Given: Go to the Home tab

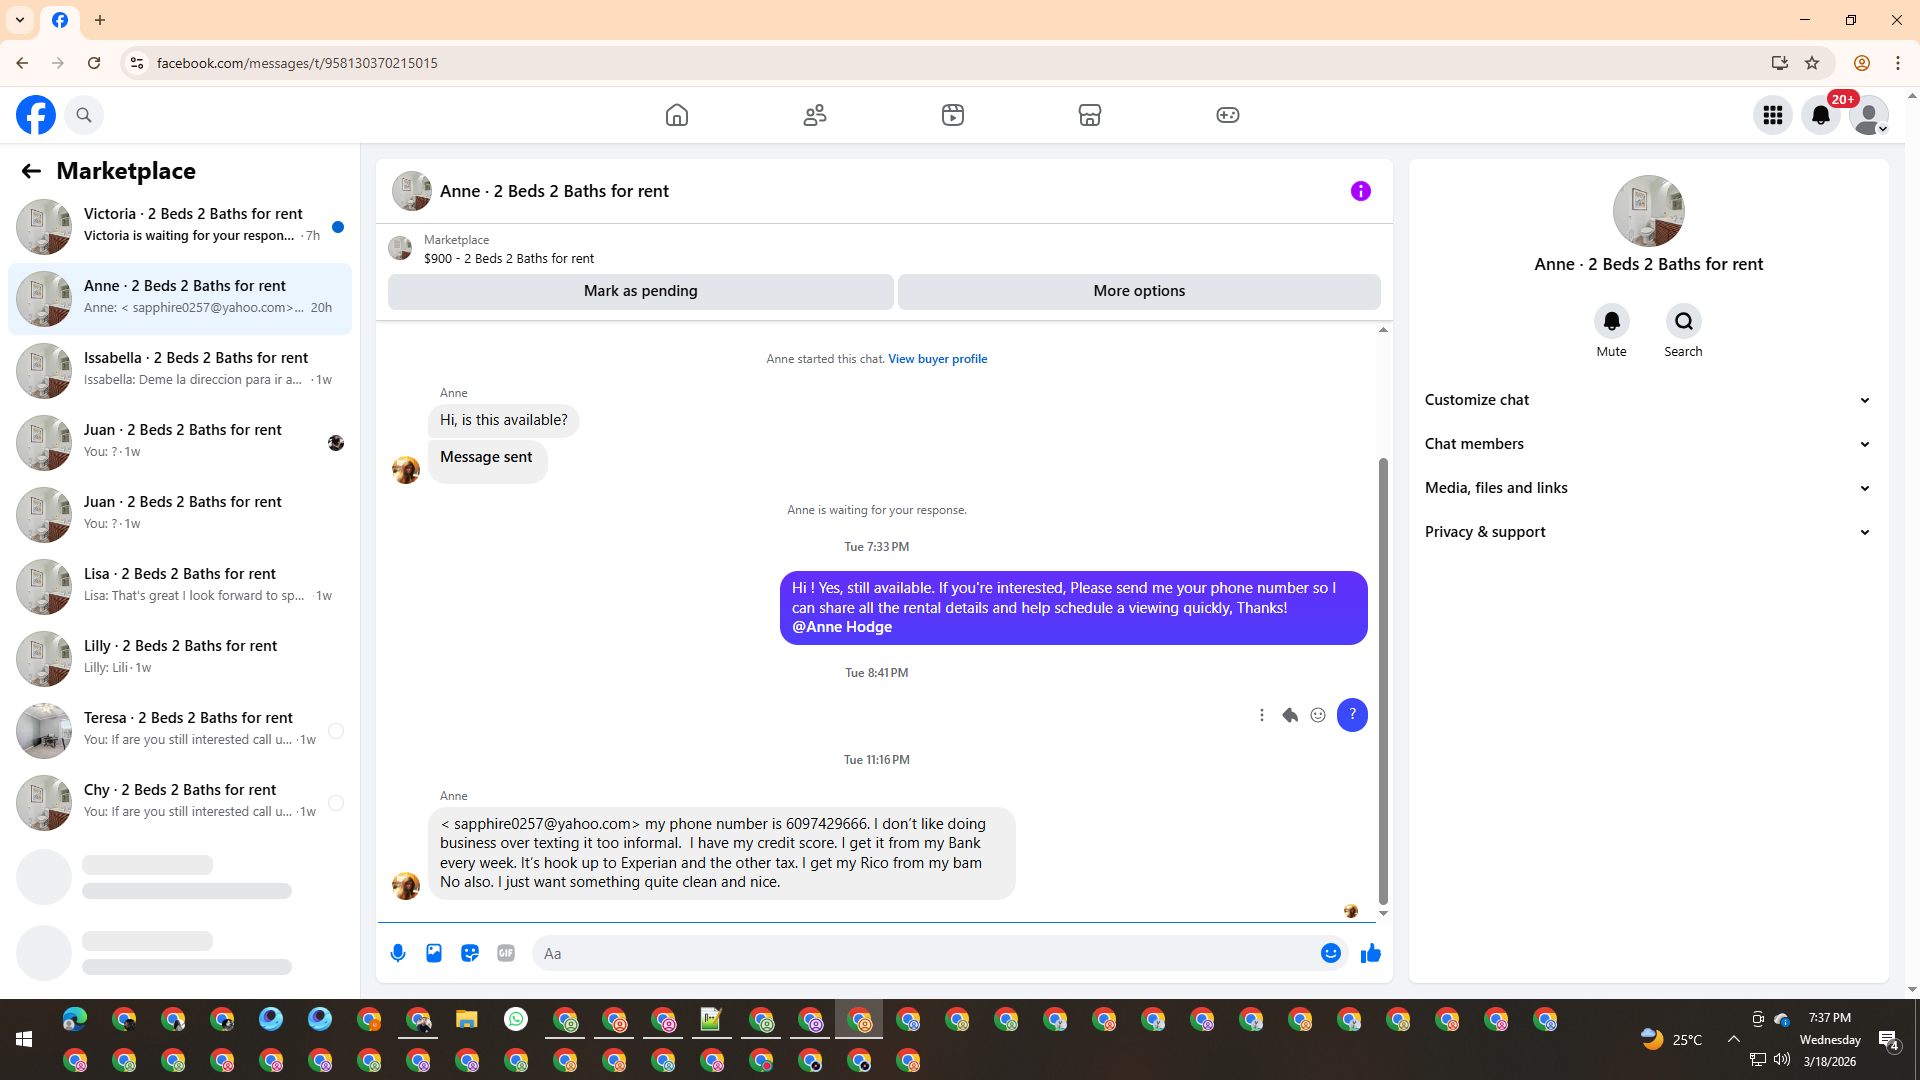Looking at the screenshot, I should [677, 115].
